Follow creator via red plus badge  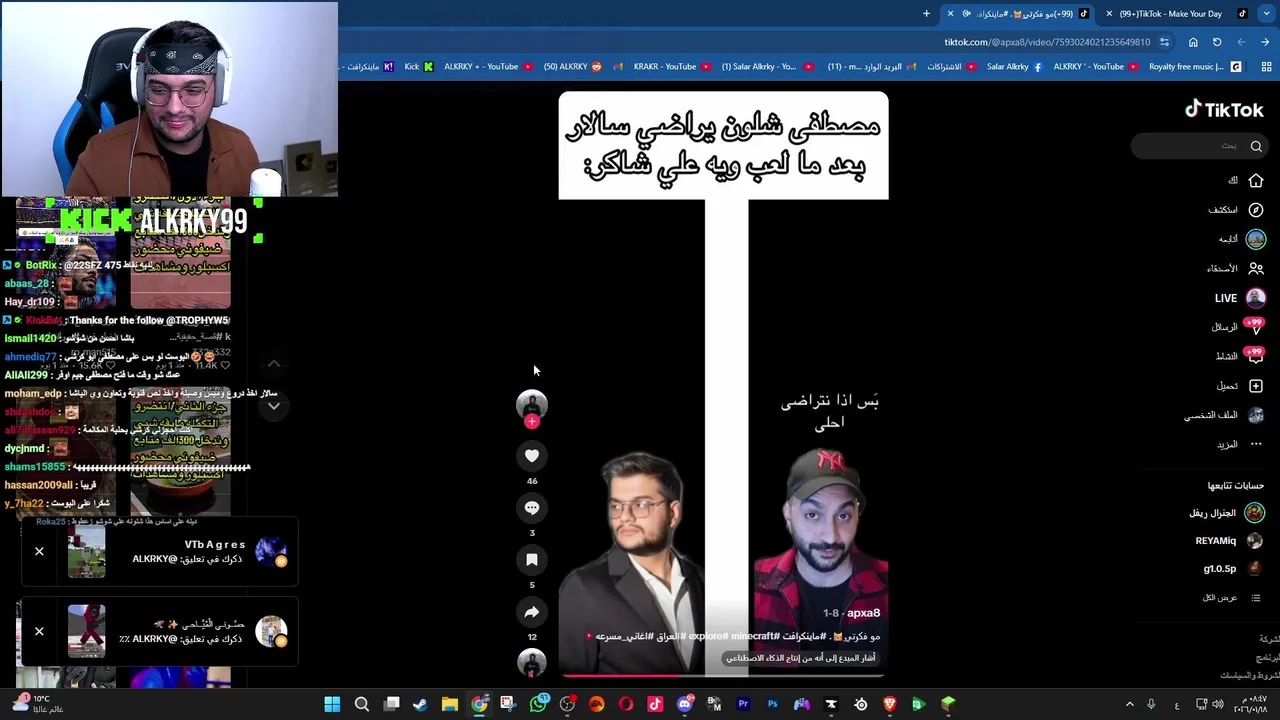click(532, 422)
